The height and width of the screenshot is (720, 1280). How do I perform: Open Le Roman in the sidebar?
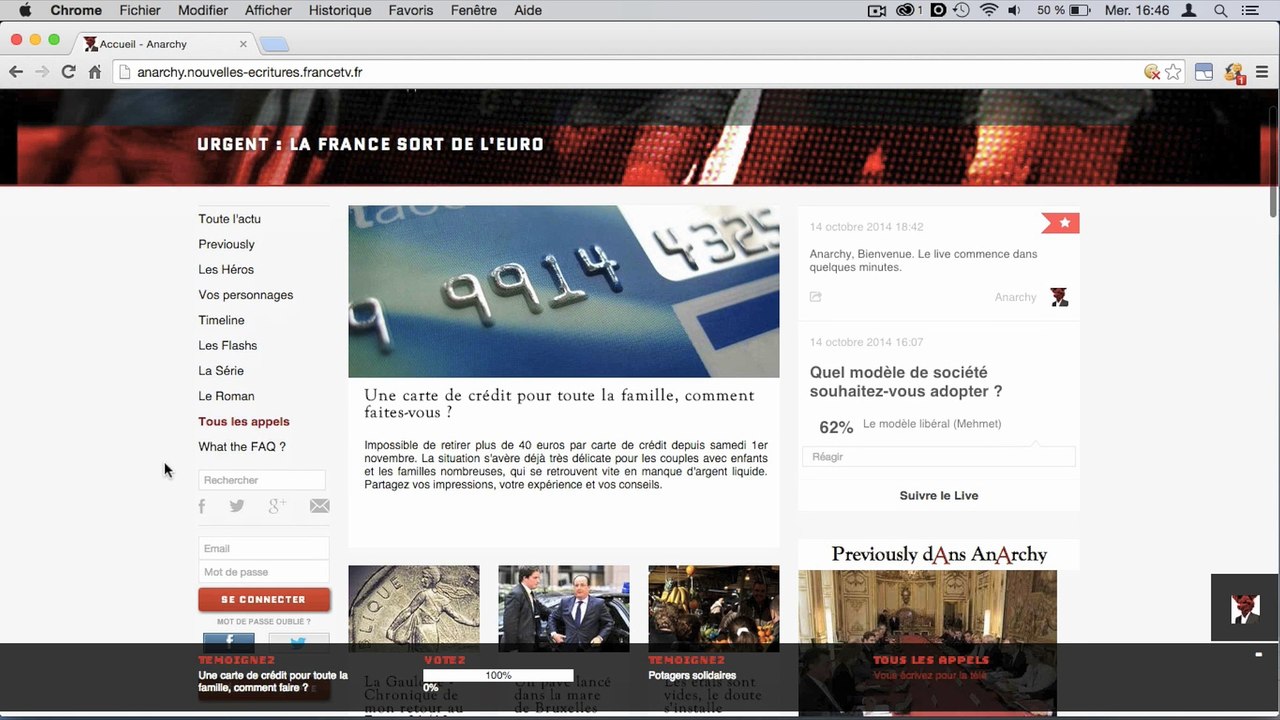(x=227, y=396)
